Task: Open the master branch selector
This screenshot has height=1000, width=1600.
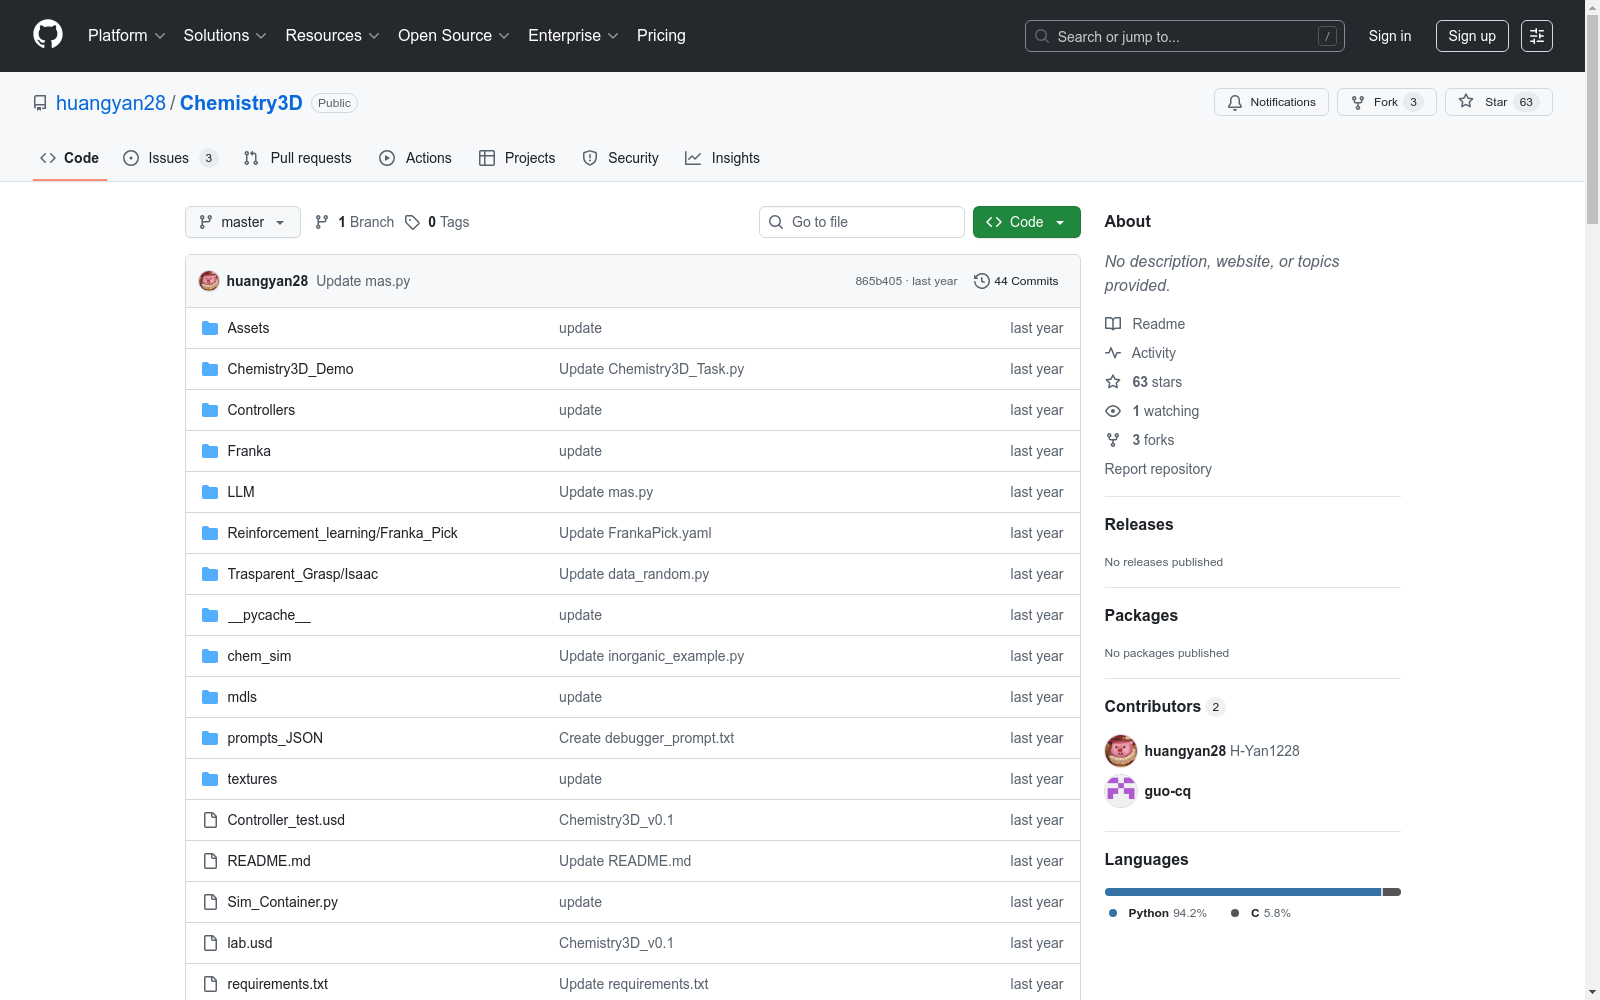Action: 243,222
